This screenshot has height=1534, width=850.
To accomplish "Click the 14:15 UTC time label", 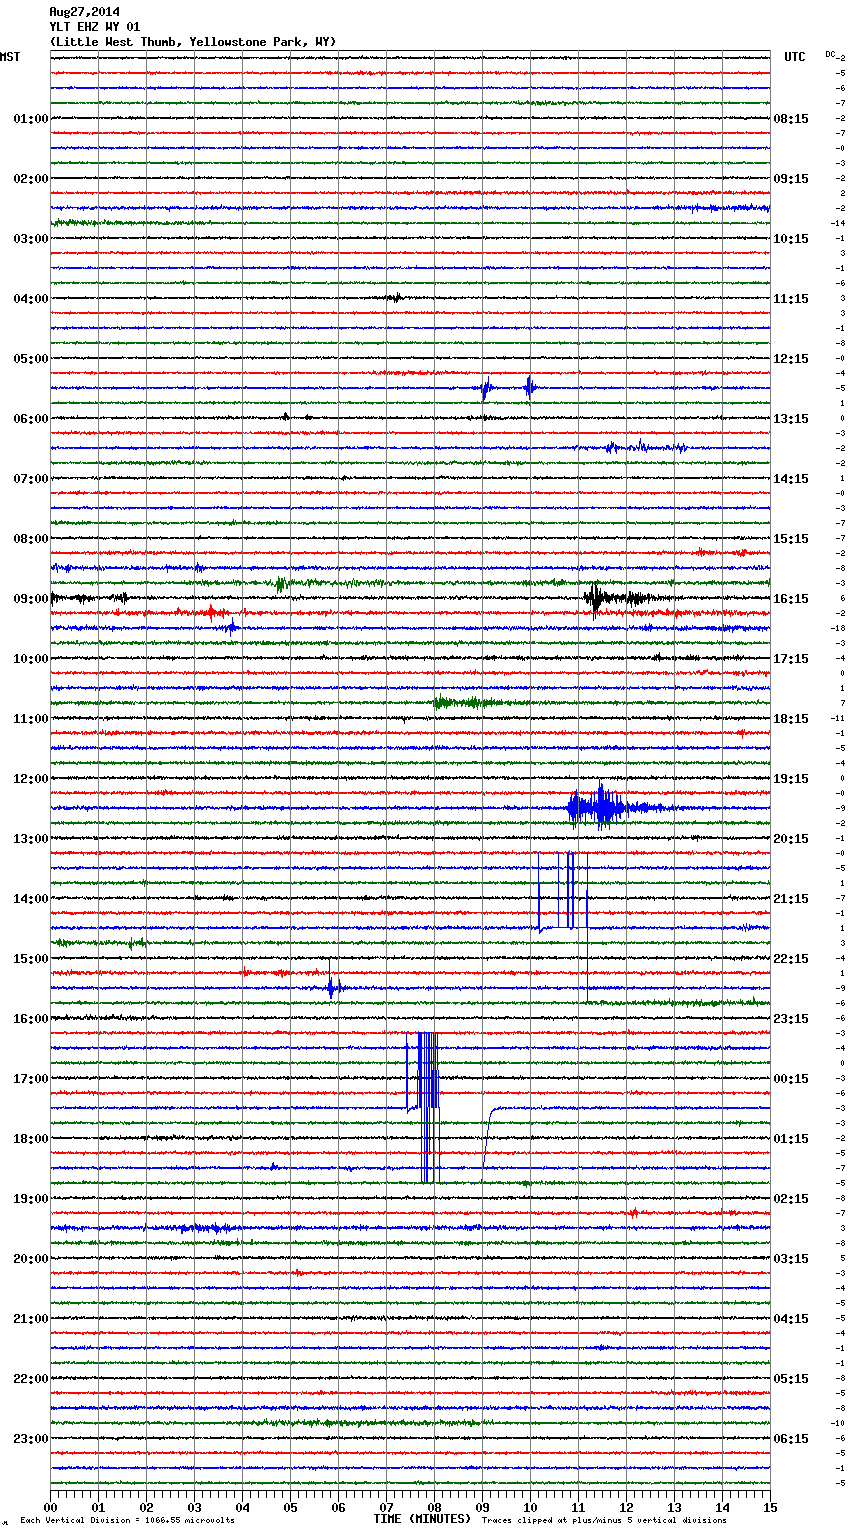I will pos(791,479).
